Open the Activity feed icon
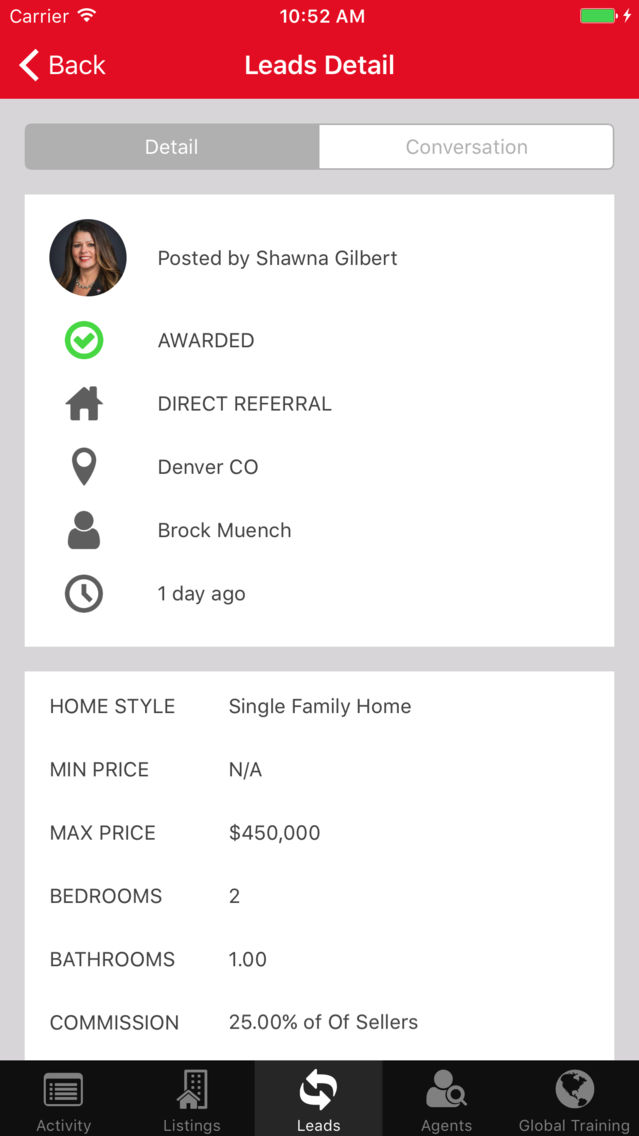The image size is (639, 1136). pos(63,1090)
